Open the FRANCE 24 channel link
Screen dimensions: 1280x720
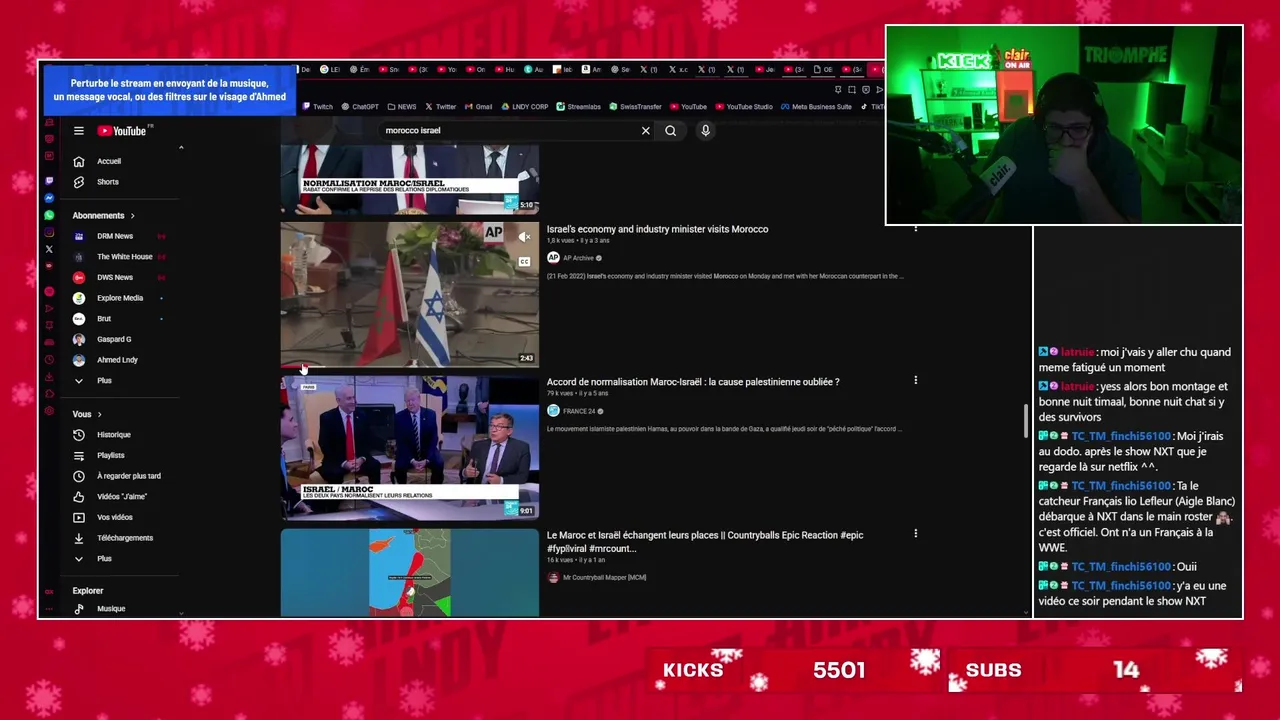[579, 411]
